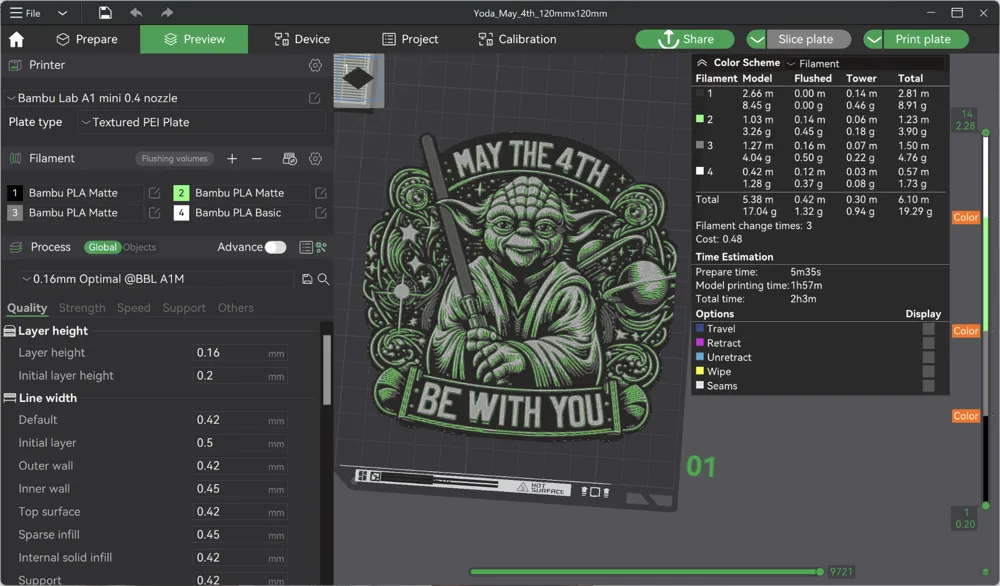Click filament 1 black color swatch
The image size is (1000, 586).
[x=15, y=193]
